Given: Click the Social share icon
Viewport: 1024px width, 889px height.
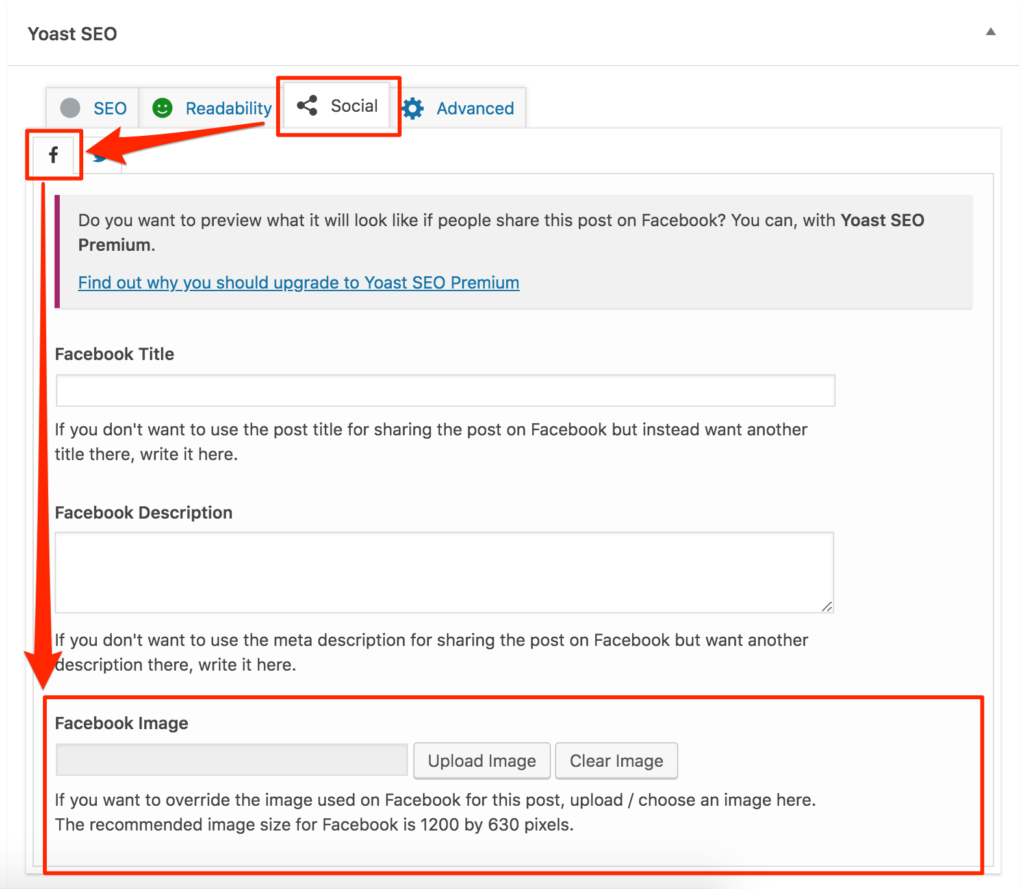Looking at the screenshot, I should 307,105.
